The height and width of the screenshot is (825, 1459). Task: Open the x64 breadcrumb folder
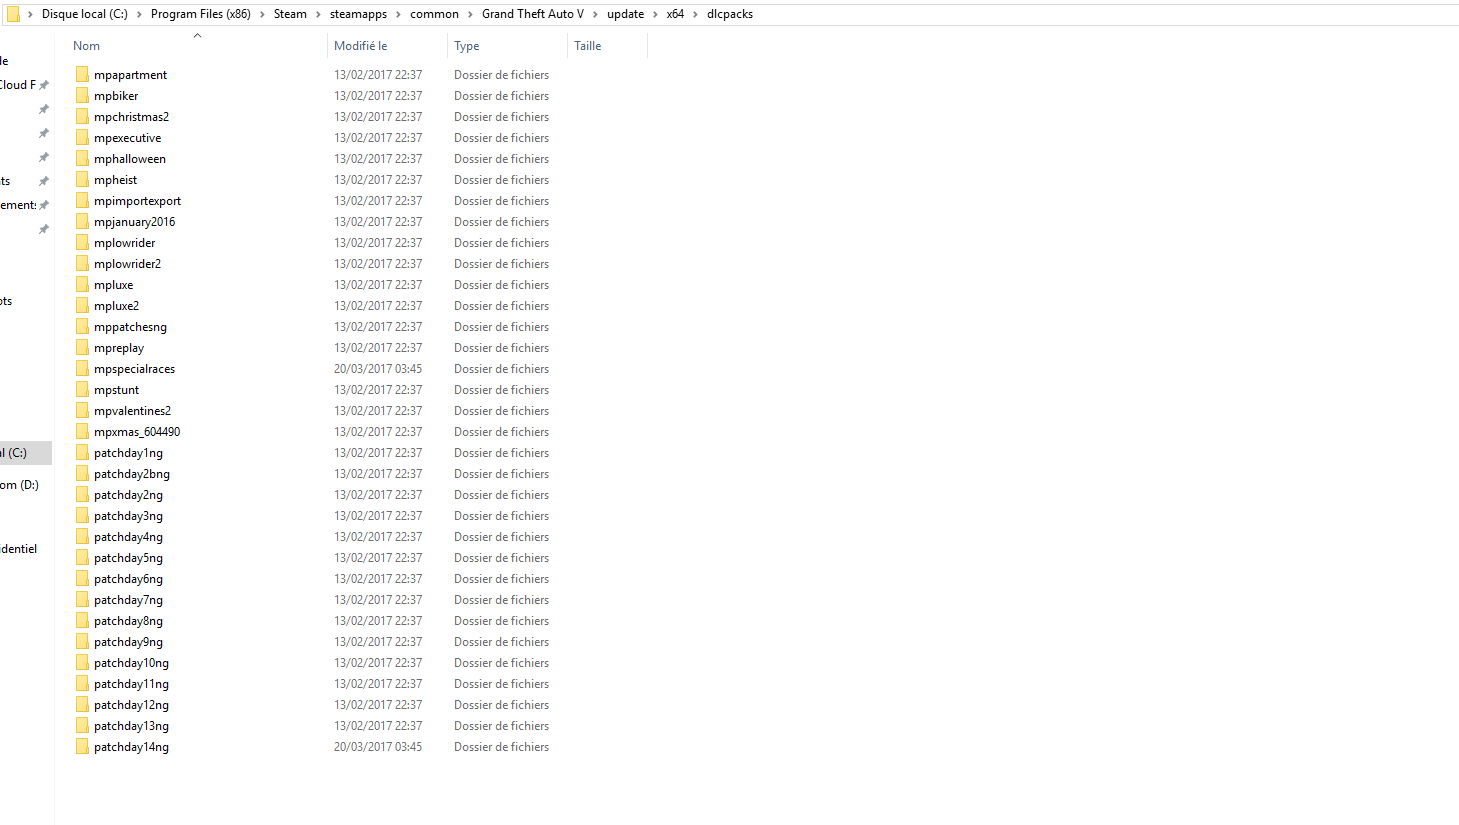[x=676, y=14]
